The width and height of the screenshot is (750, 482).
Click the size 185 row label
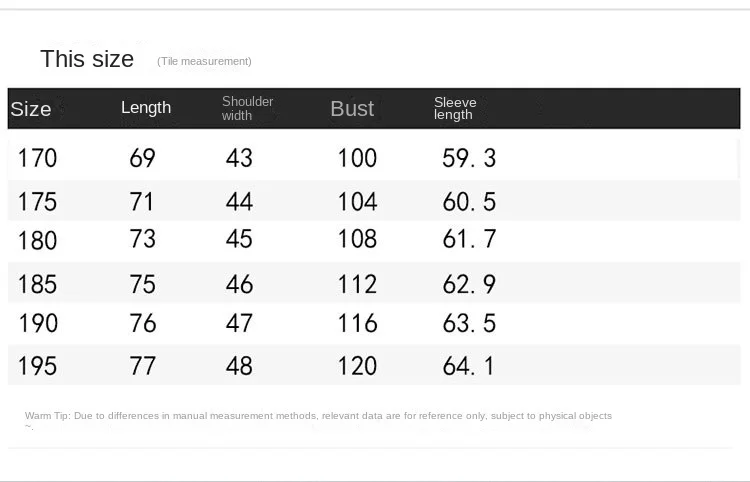pyautogui.click(x=37, y=284)
